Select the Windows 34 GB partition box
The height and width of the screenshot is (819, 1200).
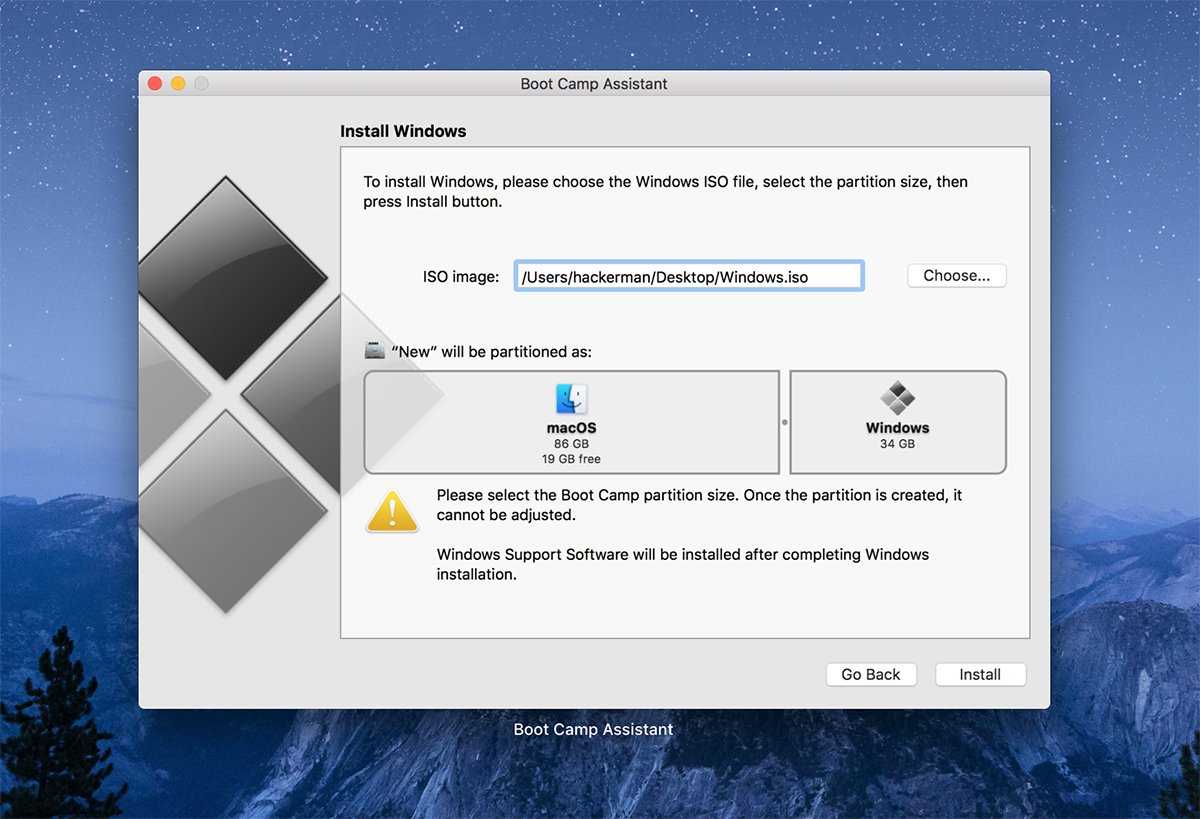point(898,422)
